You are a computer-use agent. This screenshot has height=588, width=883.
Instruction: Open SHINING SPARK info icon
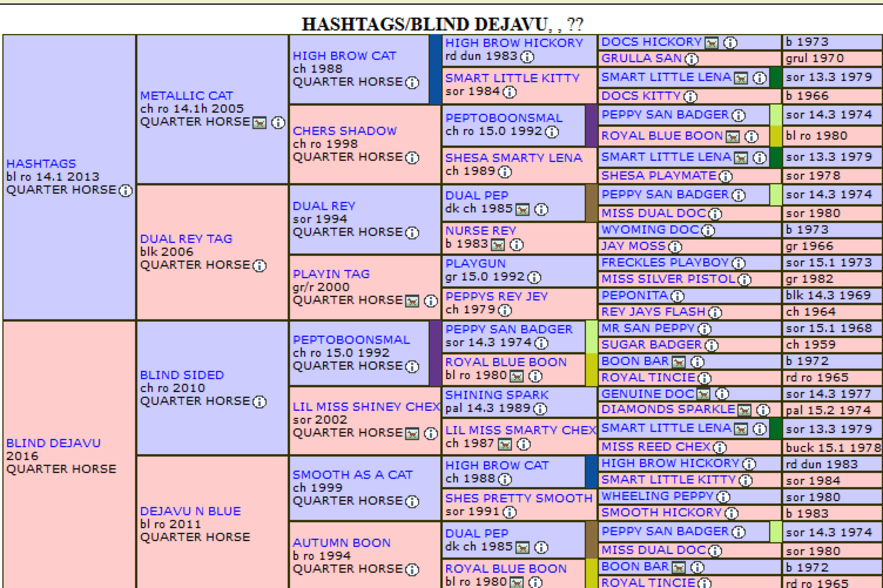(540, 409)
